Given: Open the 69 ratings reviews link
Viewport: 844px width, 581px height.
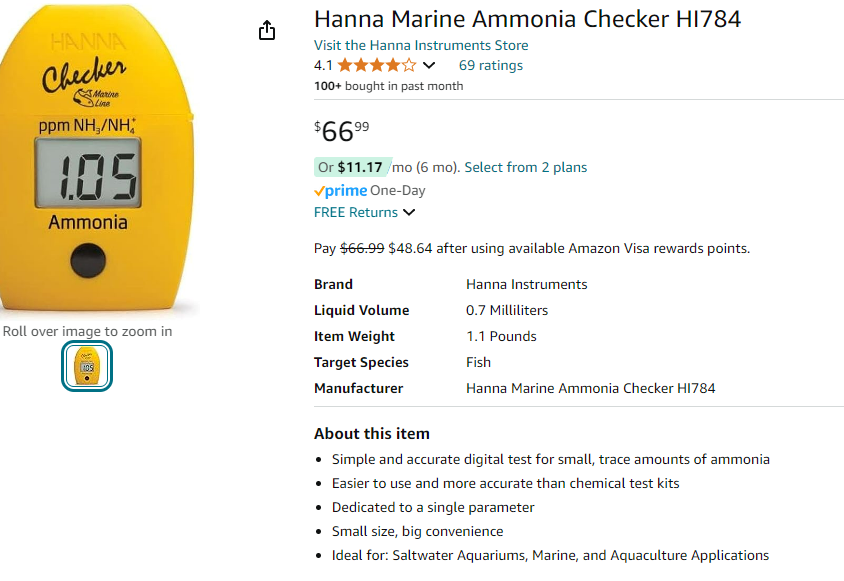Looking at the screenshot, I should click(490, 66).
